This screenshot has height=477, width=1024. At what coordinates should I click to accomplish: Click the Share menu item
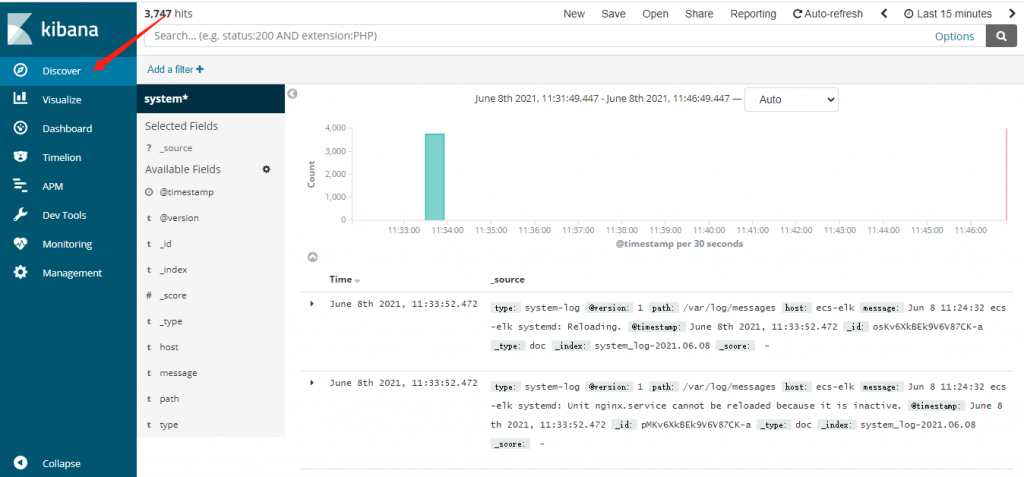click(699, 14)
